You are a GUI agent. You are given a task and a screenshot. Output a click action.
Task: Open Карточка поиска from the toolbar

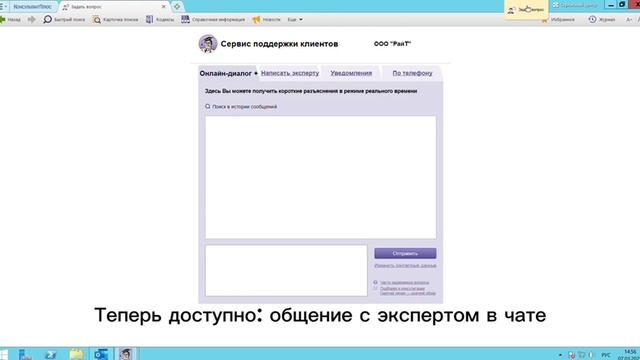[x=115, y=20]
